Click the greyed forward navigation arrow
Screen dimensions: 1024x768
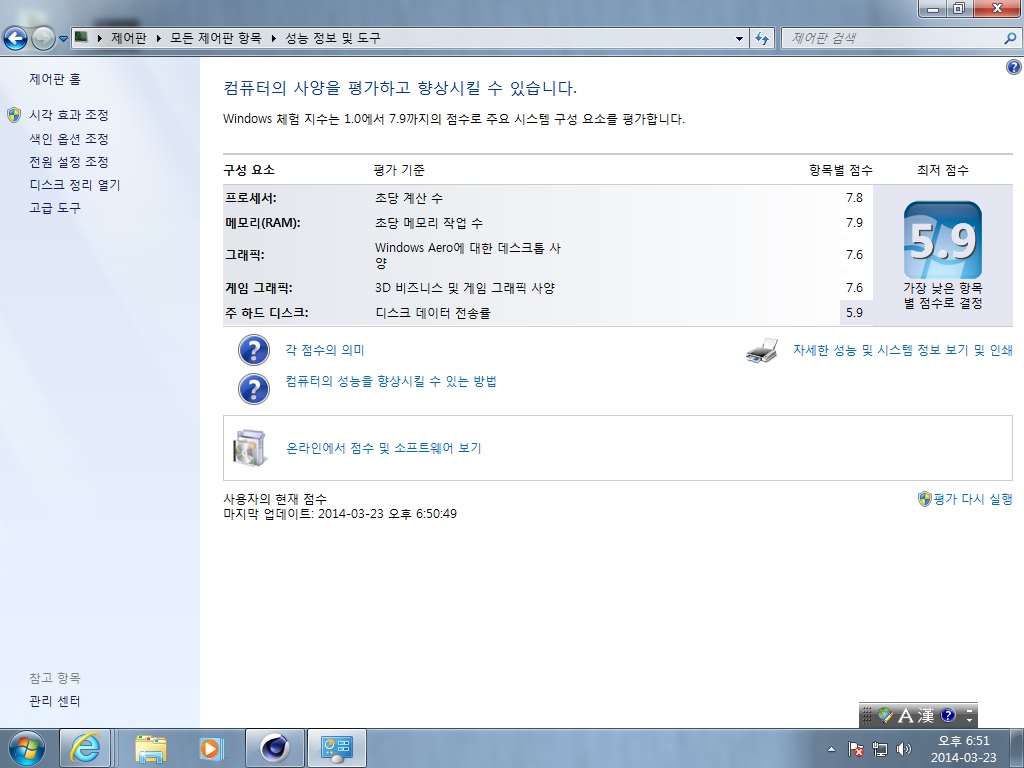[x=43, y=39]
